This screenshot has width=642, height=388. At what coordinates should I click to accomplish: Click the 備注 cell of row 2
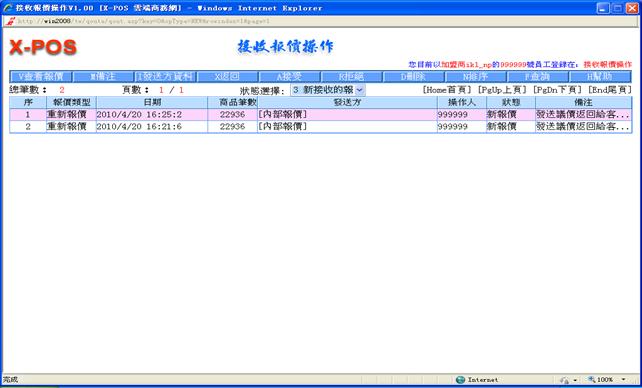[583, 127]
